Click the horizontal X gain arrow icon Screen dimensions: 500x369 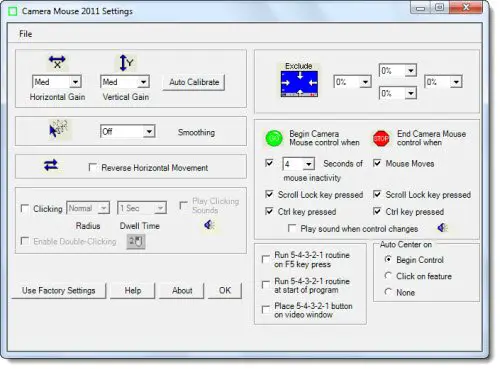click(x=57, y=62)
